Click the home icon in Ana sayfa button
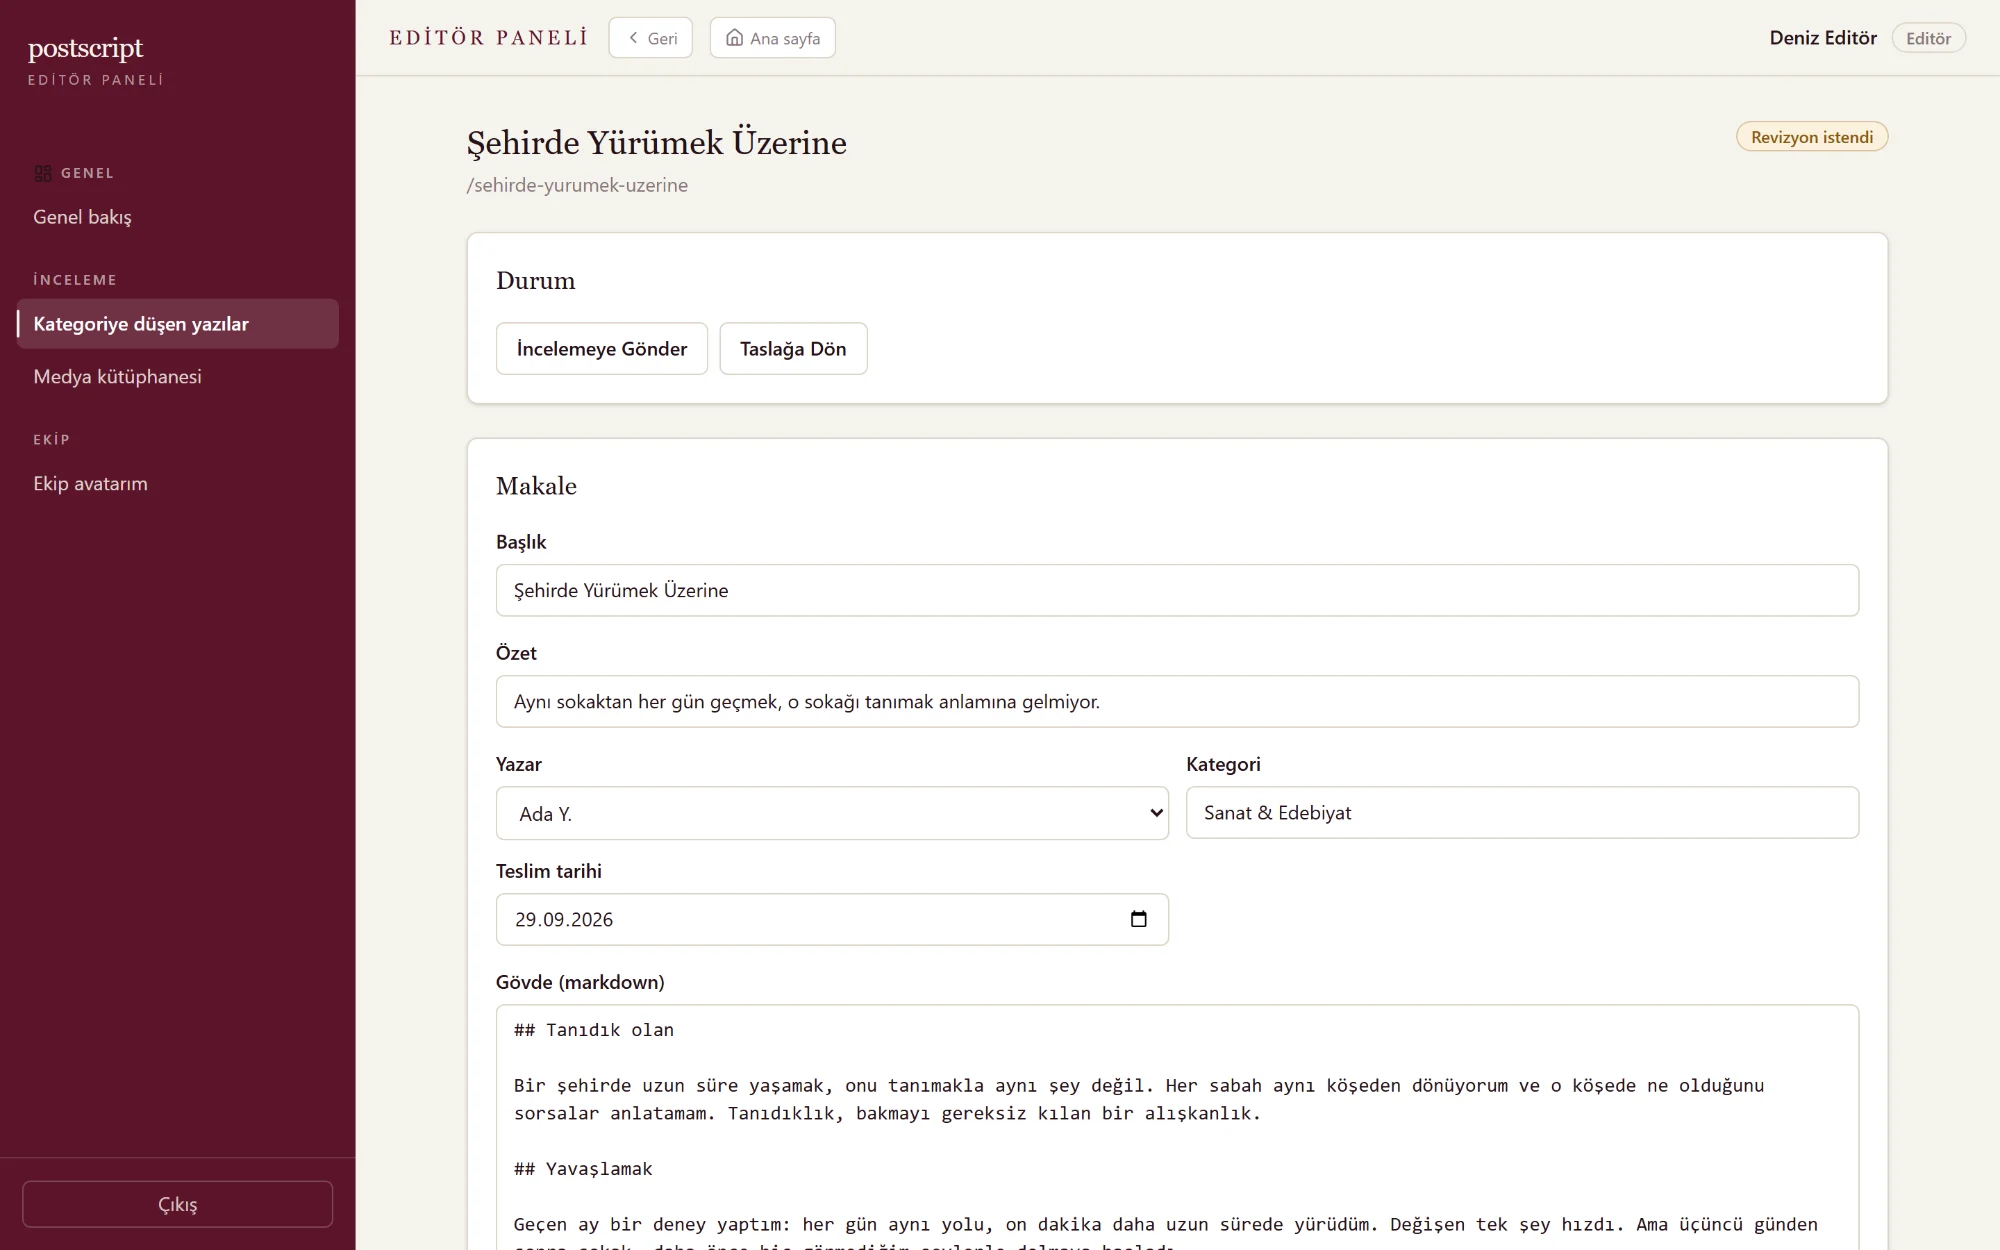 (734, 38)
